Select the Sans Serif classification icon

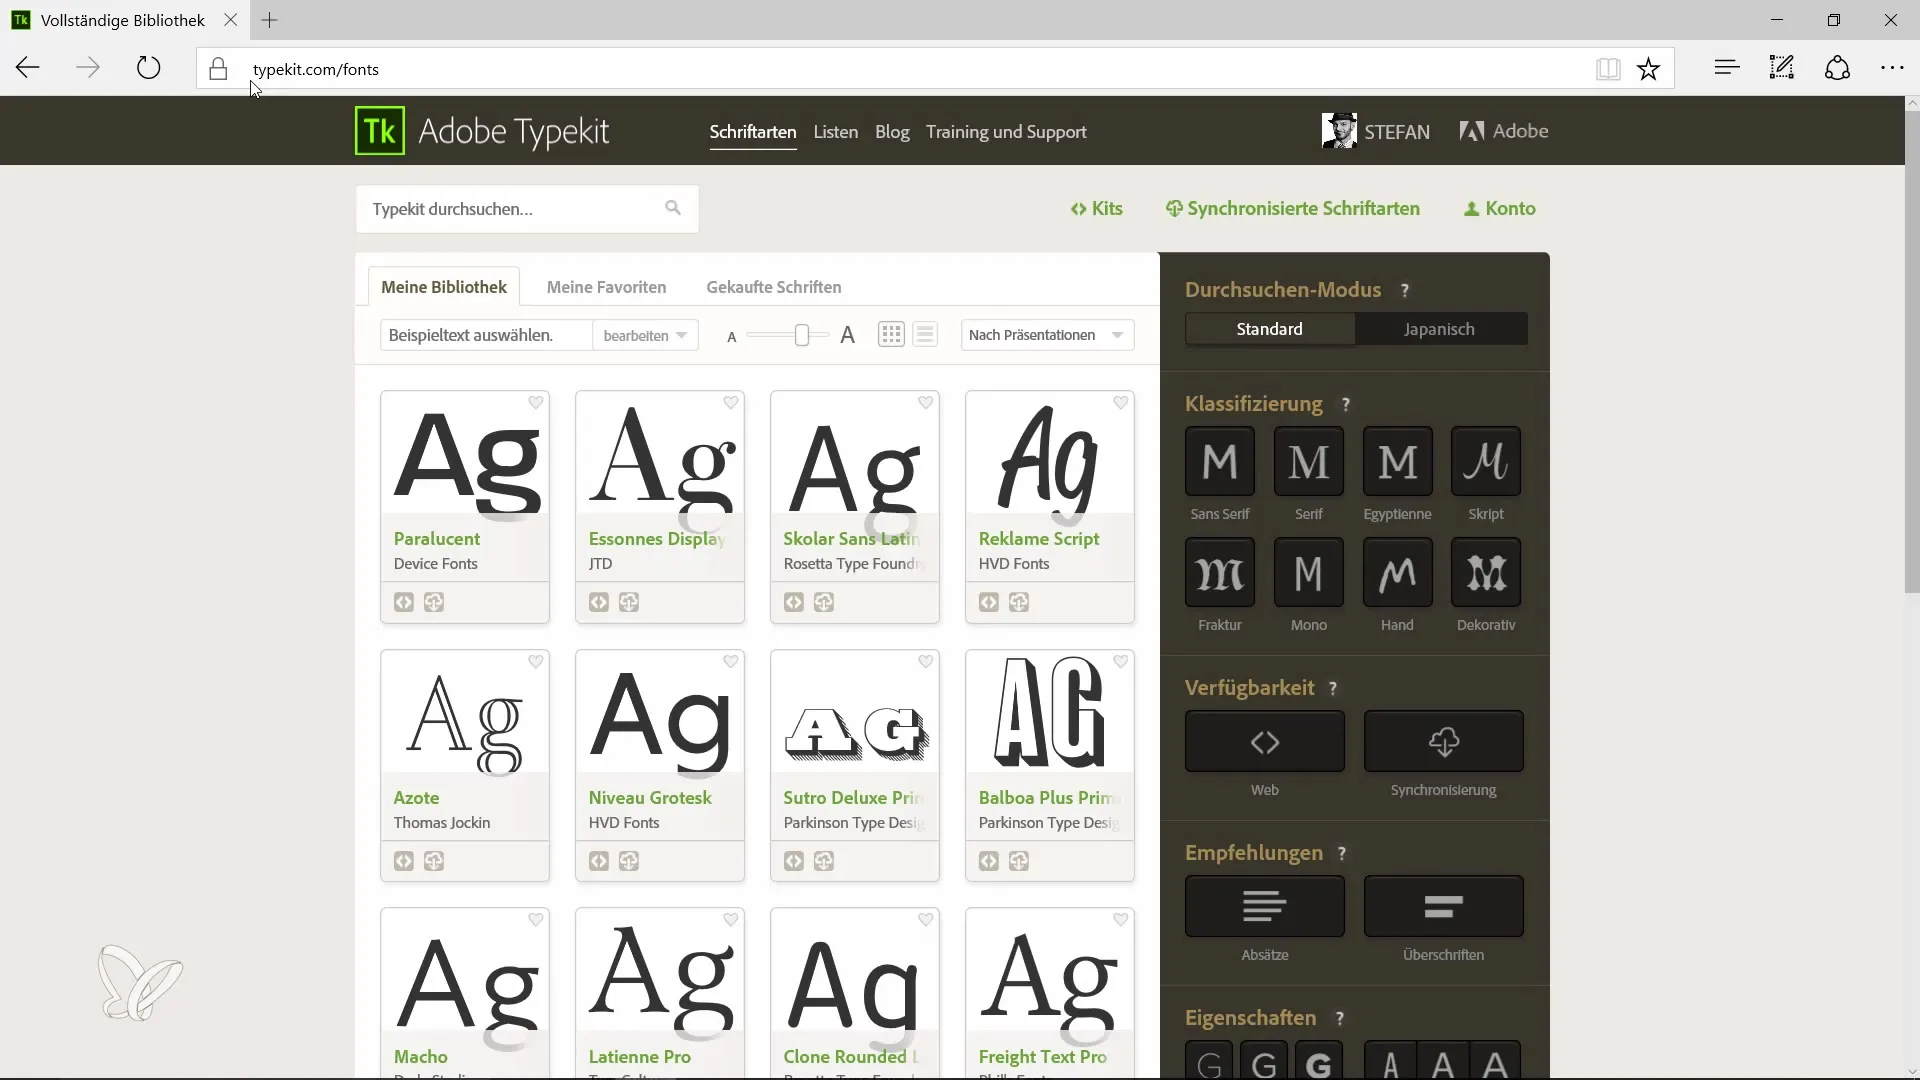coord(1219,461)
